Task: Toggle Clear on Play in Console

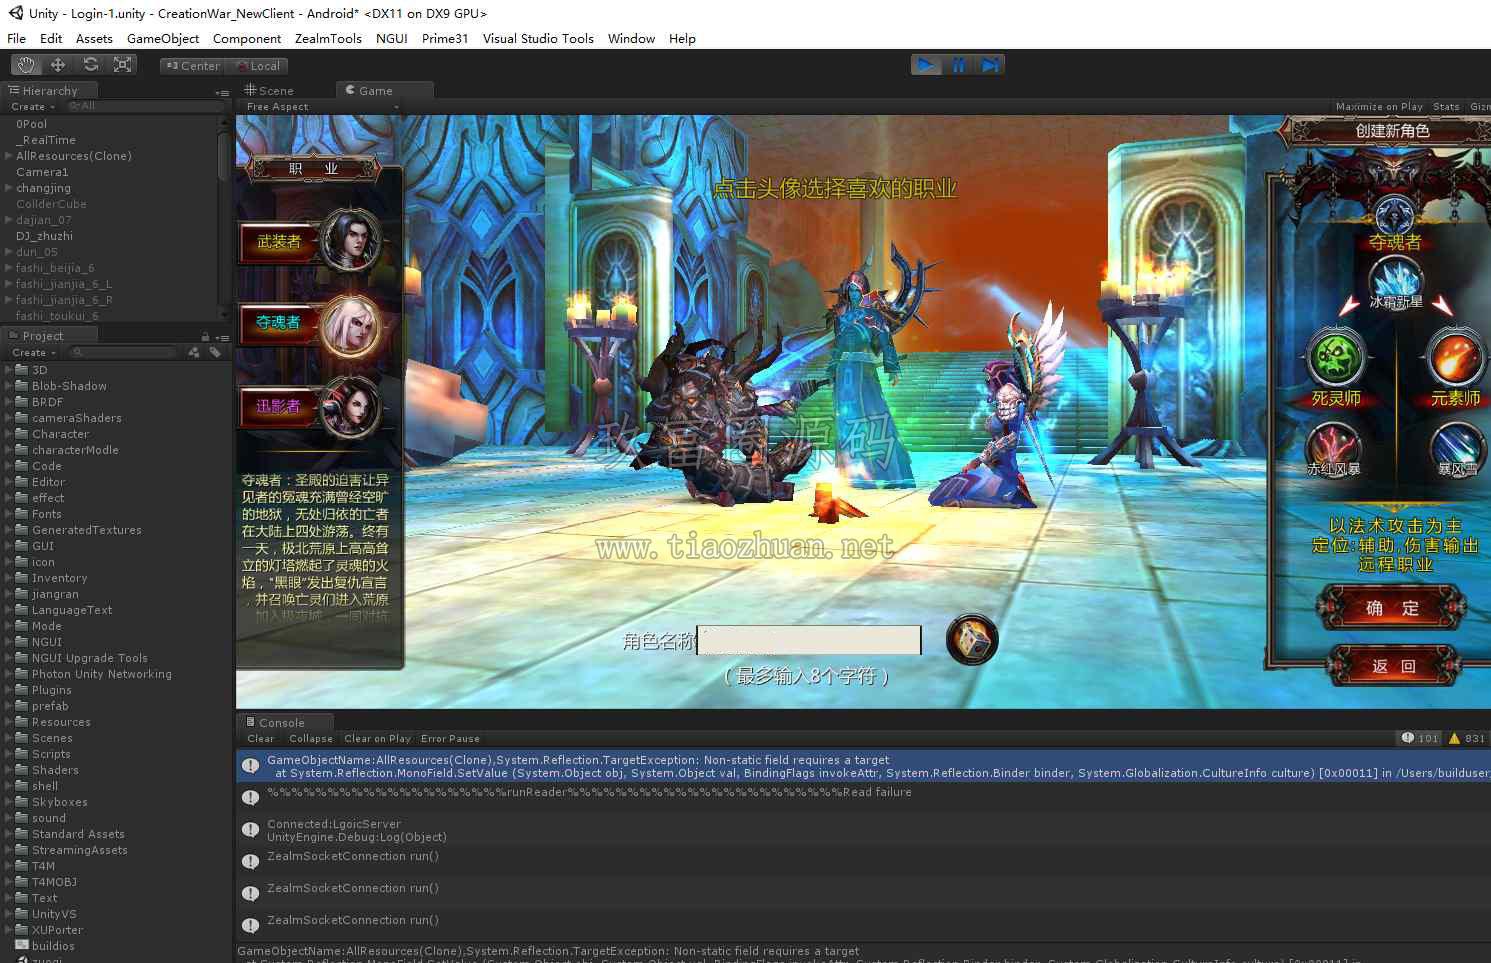Action: pos(377,739)
